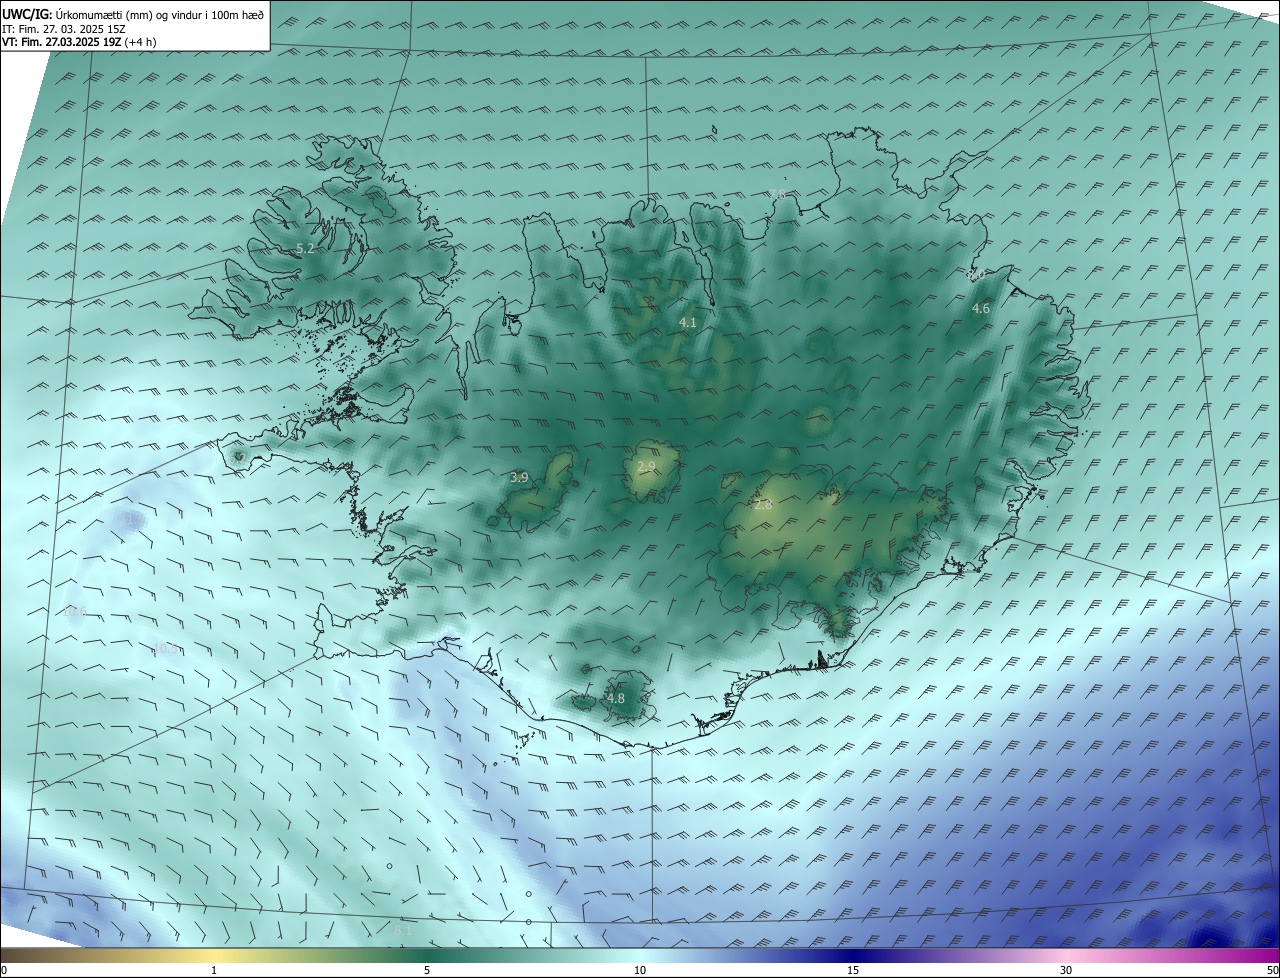Click the faint 10.5 value over the sea

point(165,648)
